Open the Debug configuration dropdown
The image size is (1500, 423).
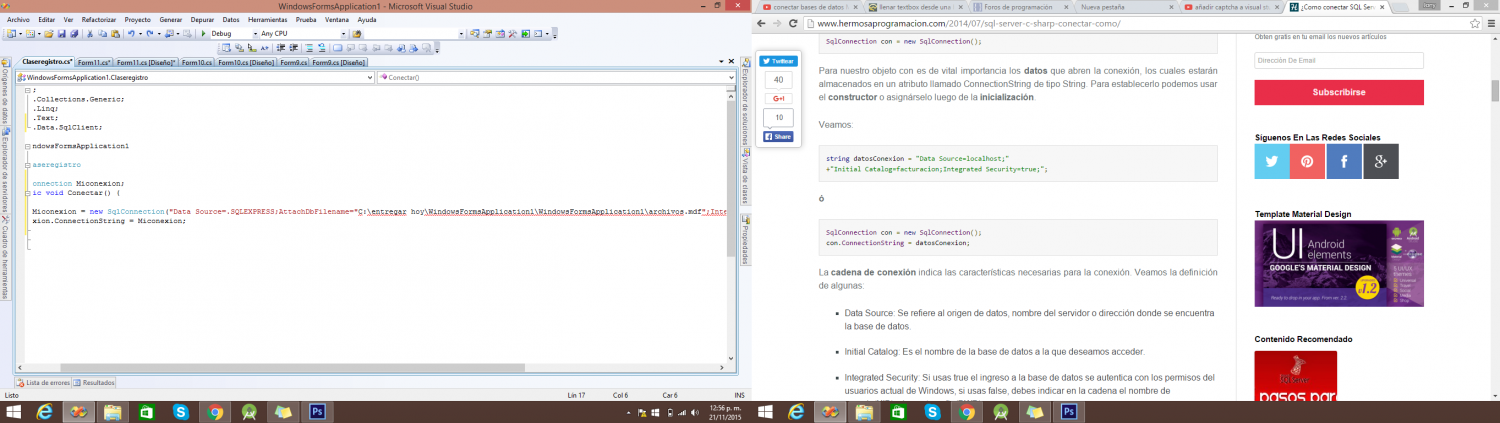255,34
